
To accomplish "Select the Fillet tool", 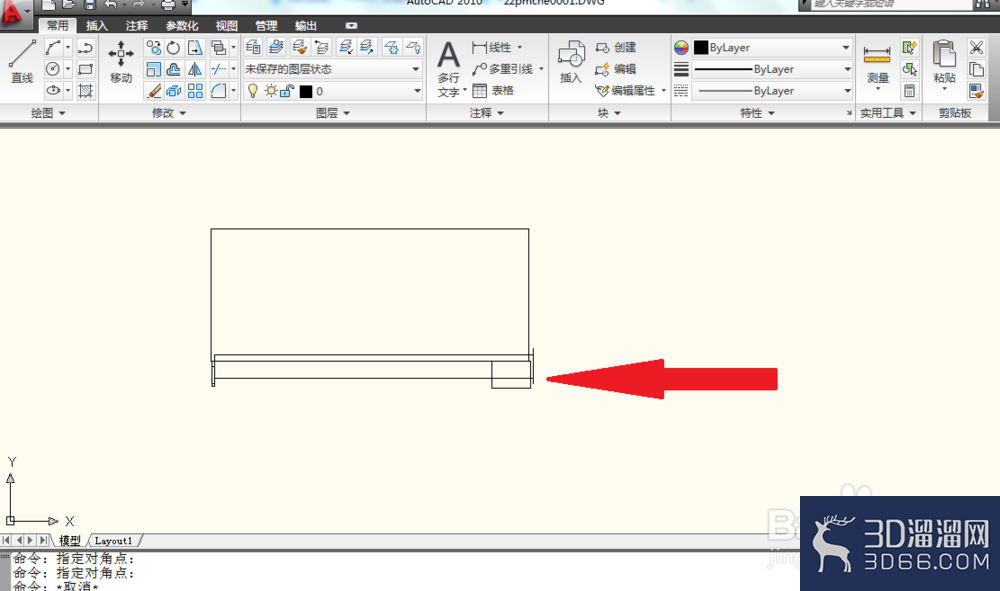I will [x=219, y=91].
